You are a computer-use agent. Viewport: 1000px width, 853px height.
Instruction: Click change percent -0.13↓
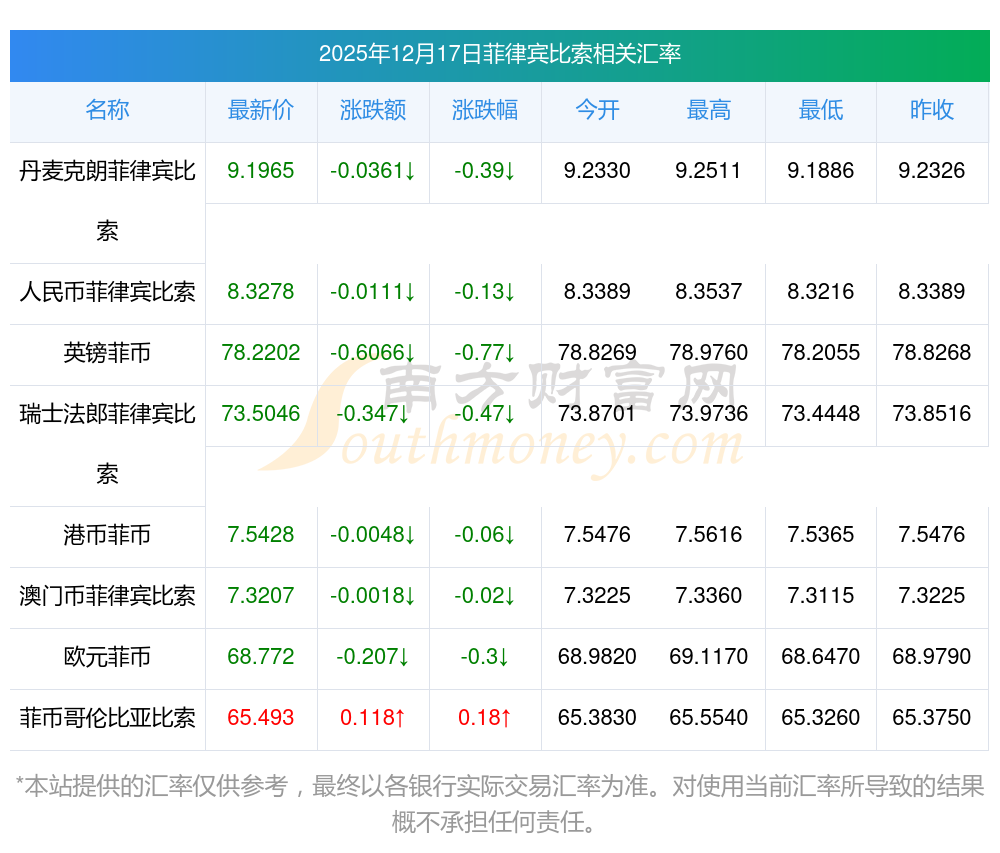485,292
